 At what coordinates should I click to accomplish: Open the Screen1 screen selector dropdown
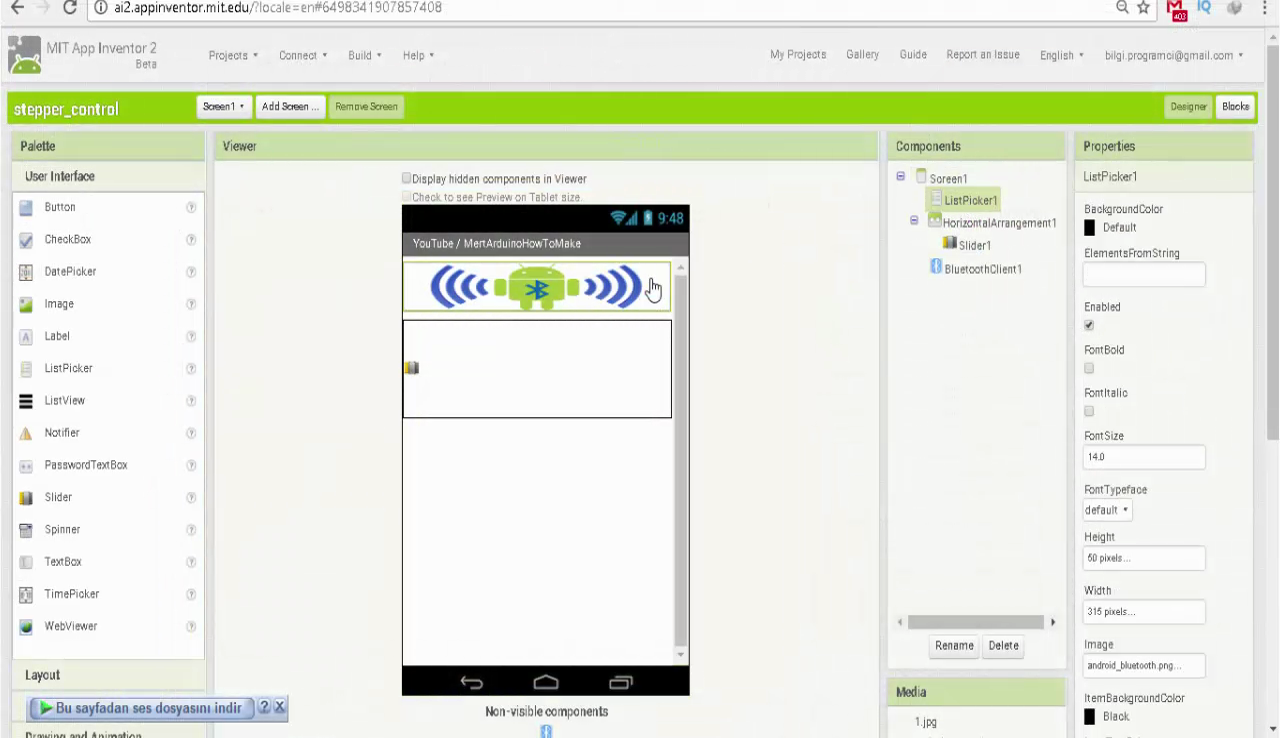point(223,107)
